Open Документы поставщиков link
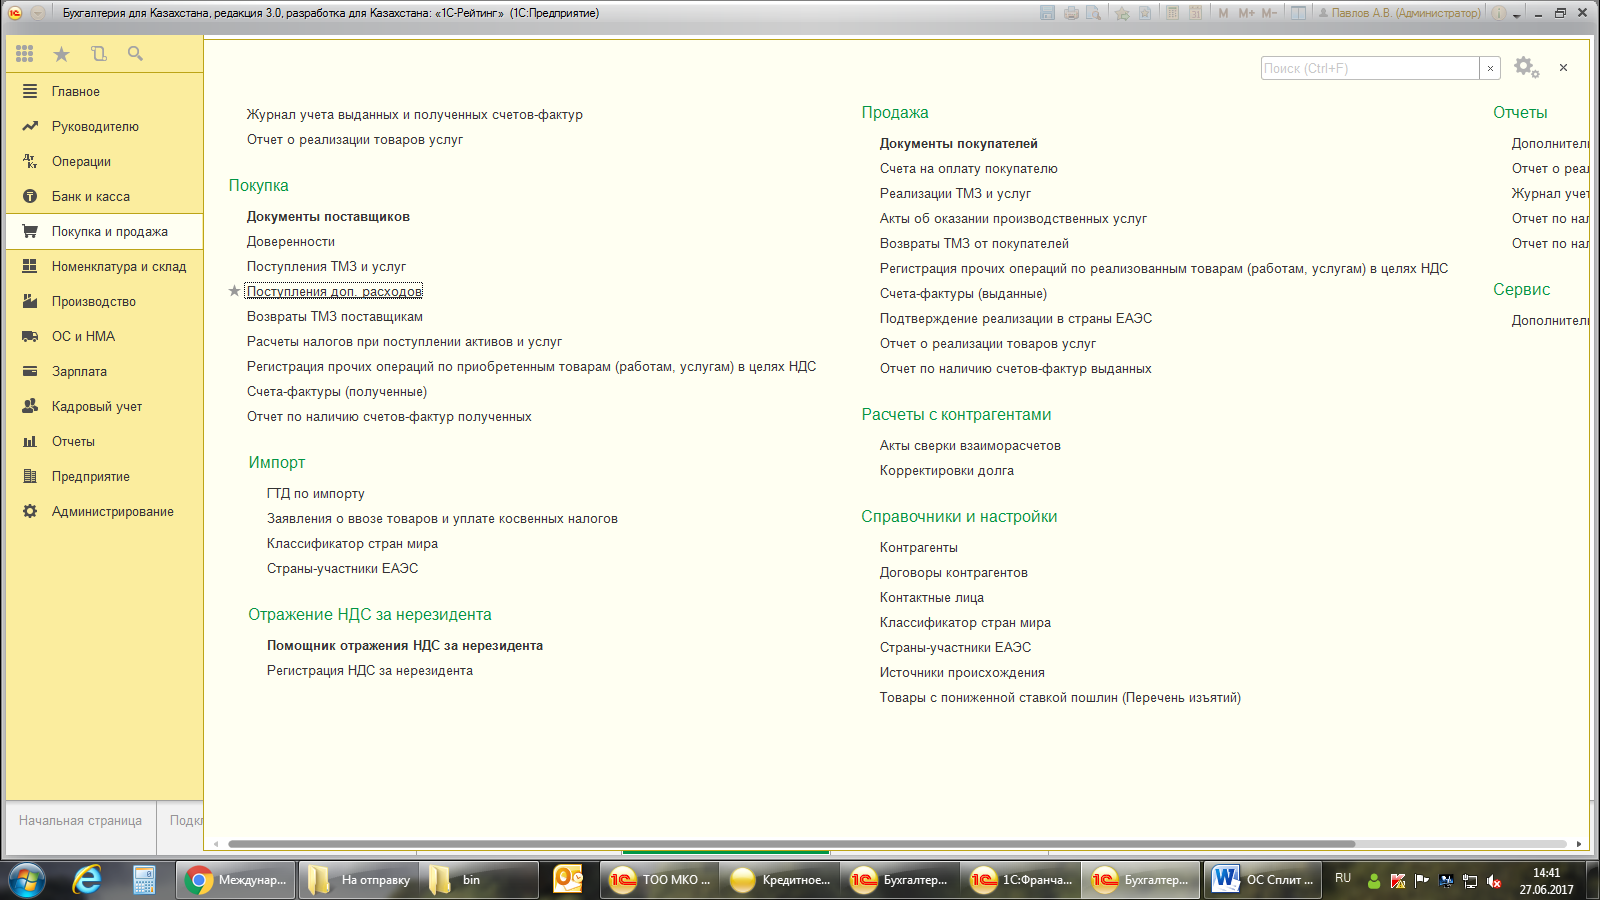 click(328, 217)
